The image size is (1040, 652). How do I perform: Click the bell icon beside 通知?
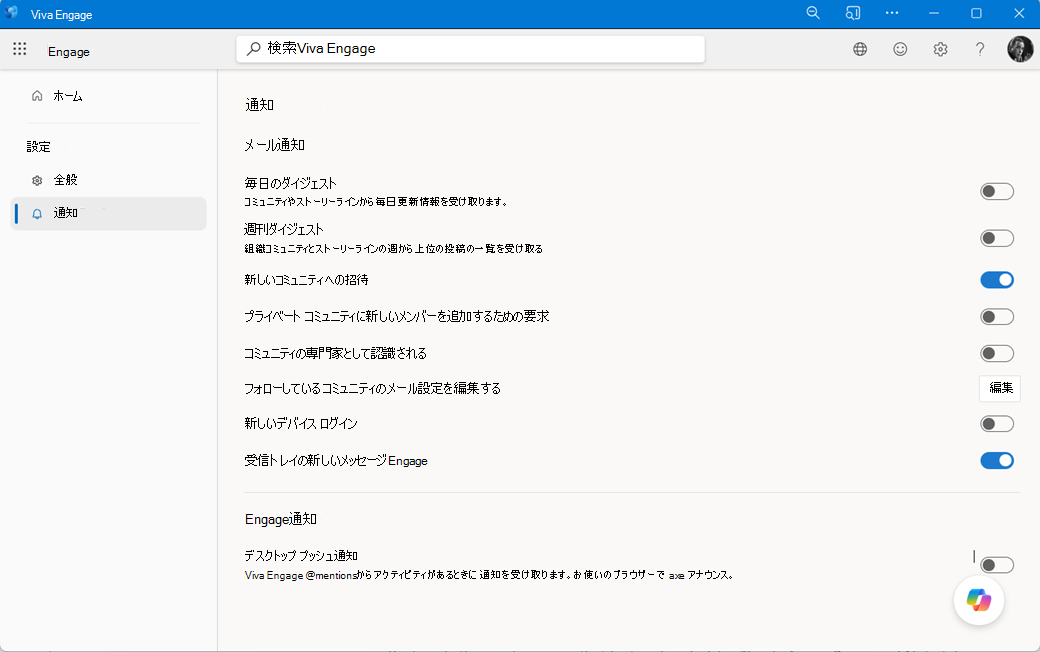37,214
